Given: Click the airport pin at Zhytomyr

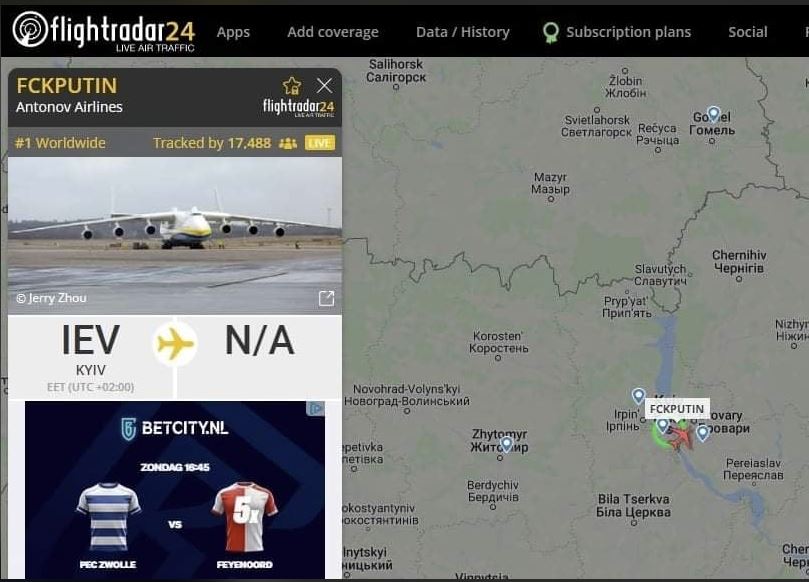Looking at the screenshot, I should [506, 444].
